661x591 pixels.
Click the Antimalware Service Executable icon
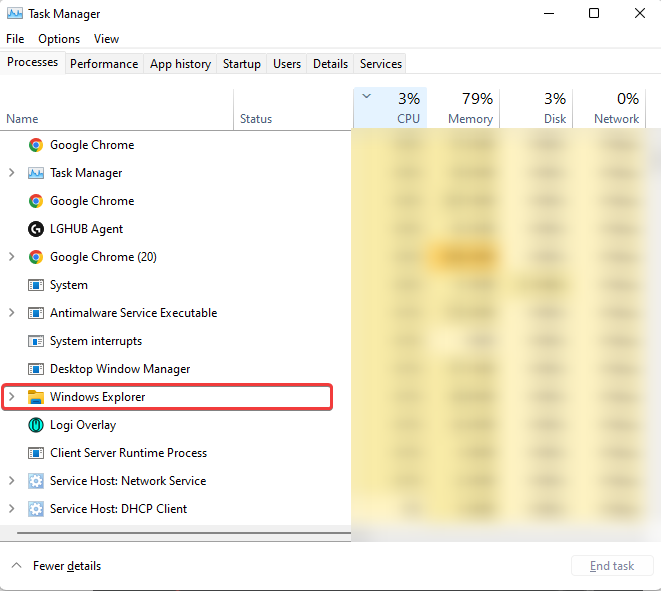[36, 313]
